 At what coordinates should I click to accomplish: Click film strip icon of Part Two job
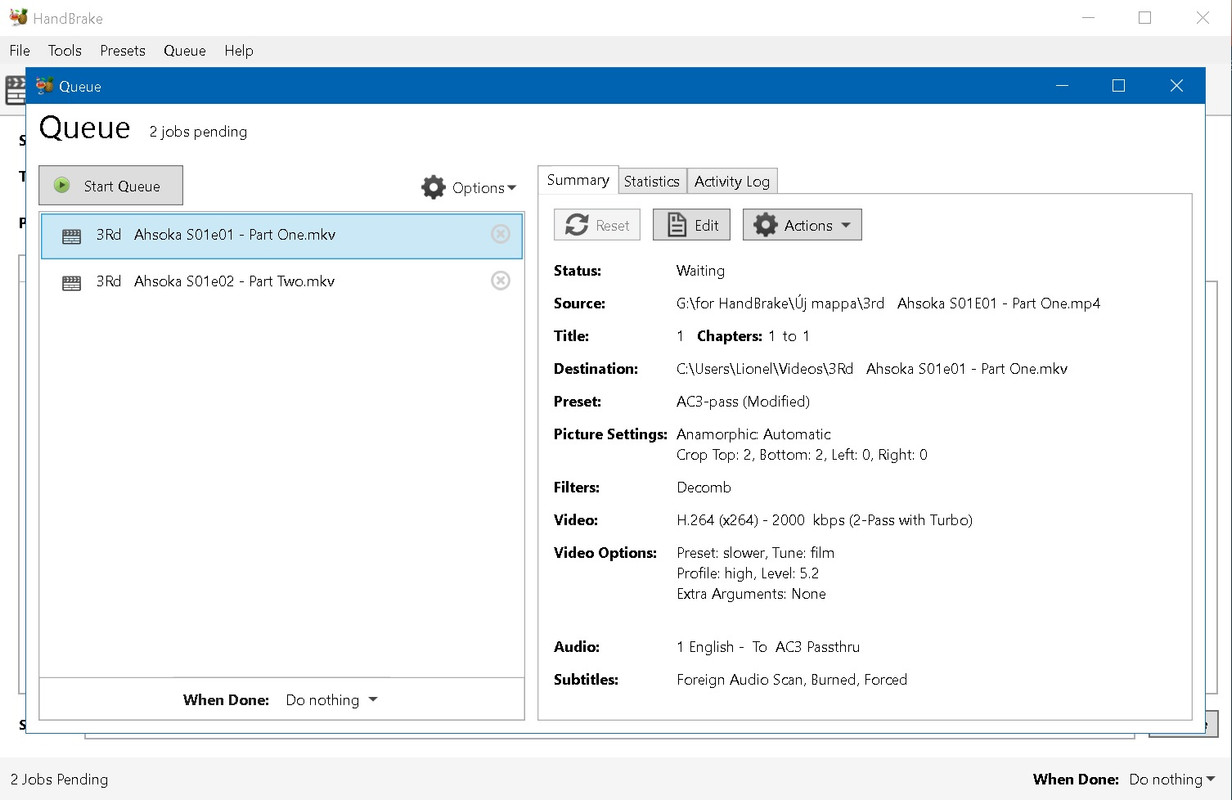click(71, 284)
